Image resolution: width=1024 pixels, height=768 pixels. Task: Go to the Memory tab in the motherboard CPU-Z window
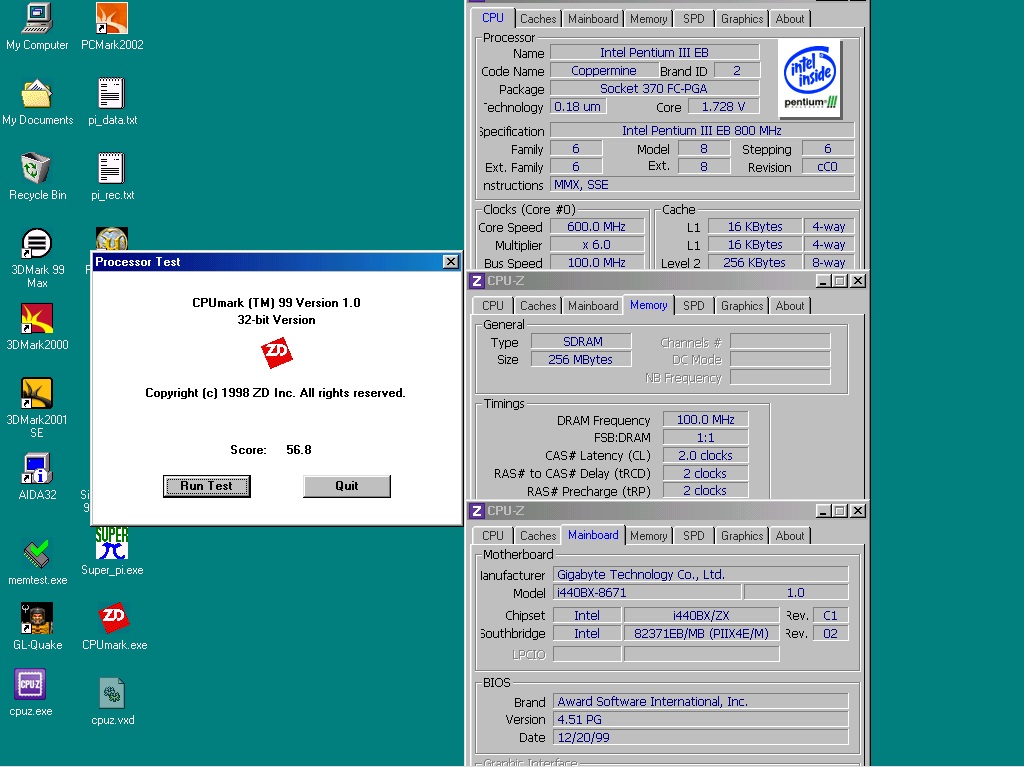click(648, 536)
